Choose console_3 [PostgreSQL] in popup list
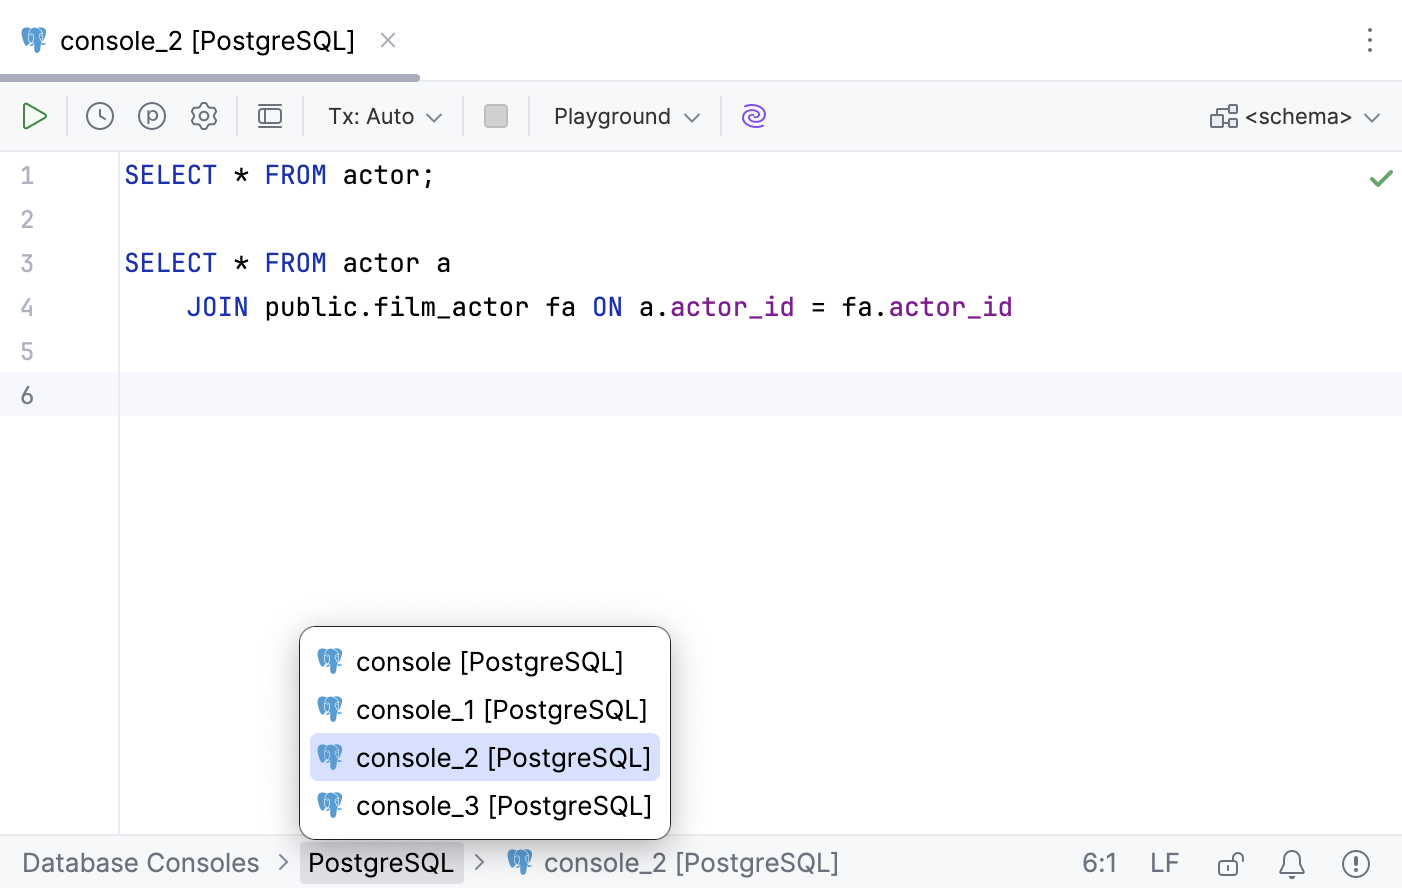Image resolution: width=1402 pixels, height=888 pixels. tap(503, 806)
